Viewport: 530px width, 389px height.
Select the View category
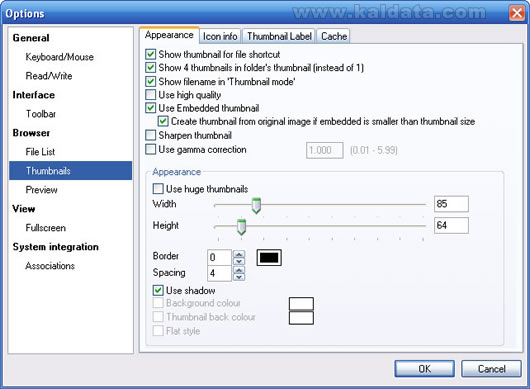(24, 209)
